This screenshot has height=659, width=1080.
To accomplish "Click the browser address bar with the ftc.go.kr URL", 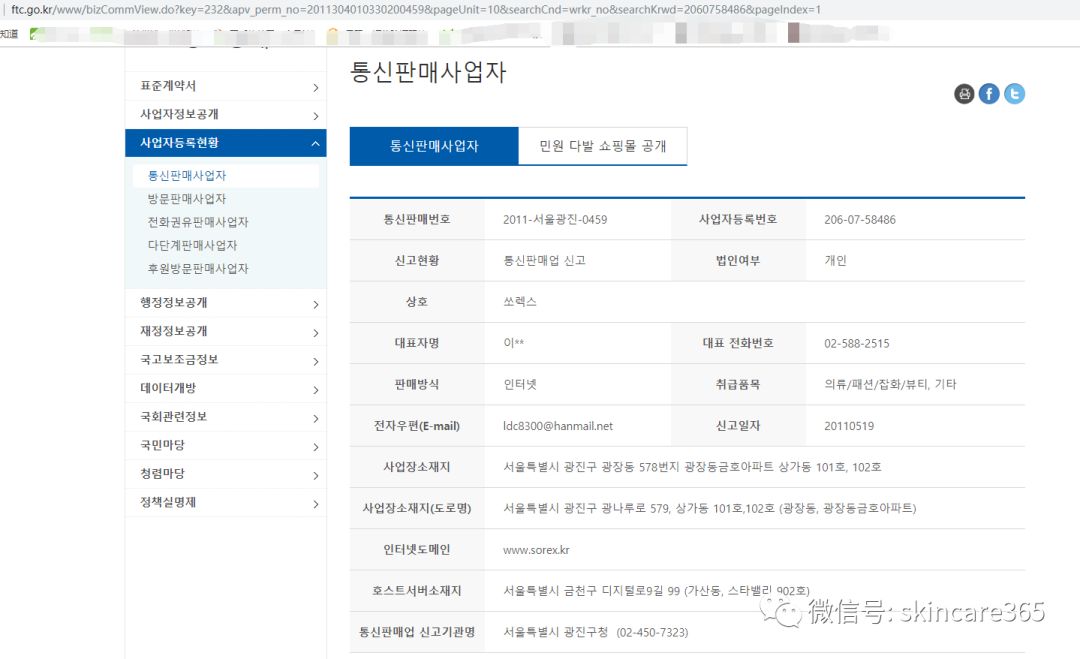I will pos(300,10).
